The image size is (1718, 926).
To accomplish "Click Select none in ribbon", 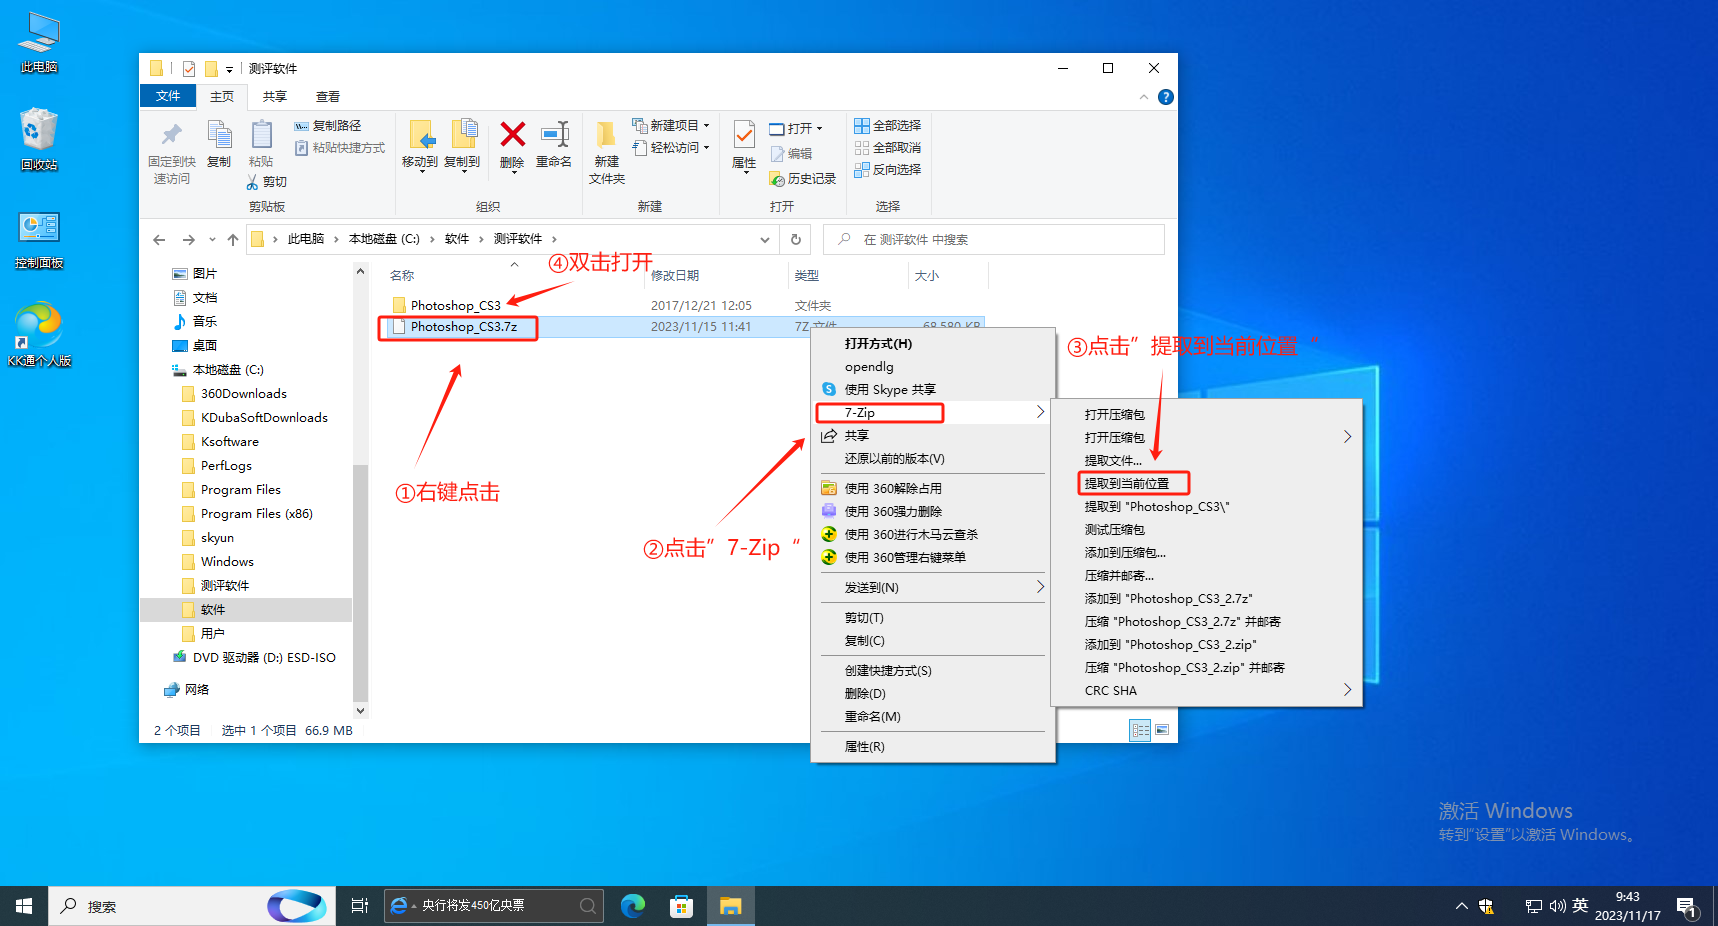I will click(887, 148).
